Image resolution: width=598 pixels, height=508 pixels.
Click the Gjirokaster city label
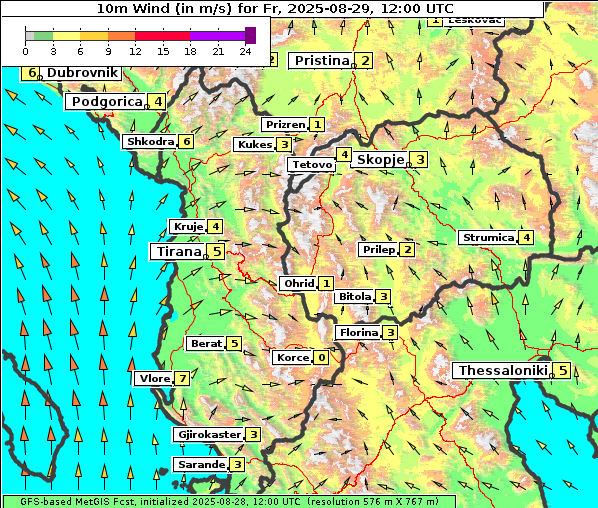(209, 434)
